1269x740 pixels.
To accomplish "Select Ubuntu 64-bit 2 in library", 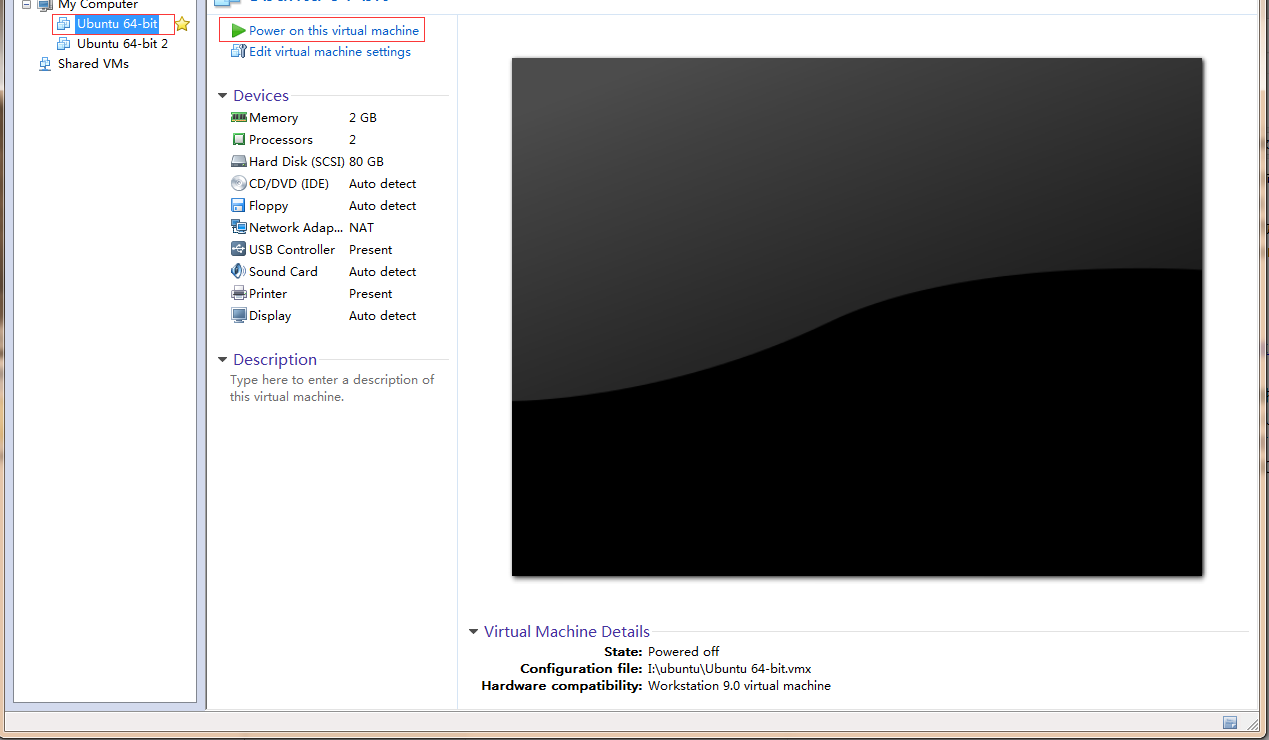I will tap(122, 44).
